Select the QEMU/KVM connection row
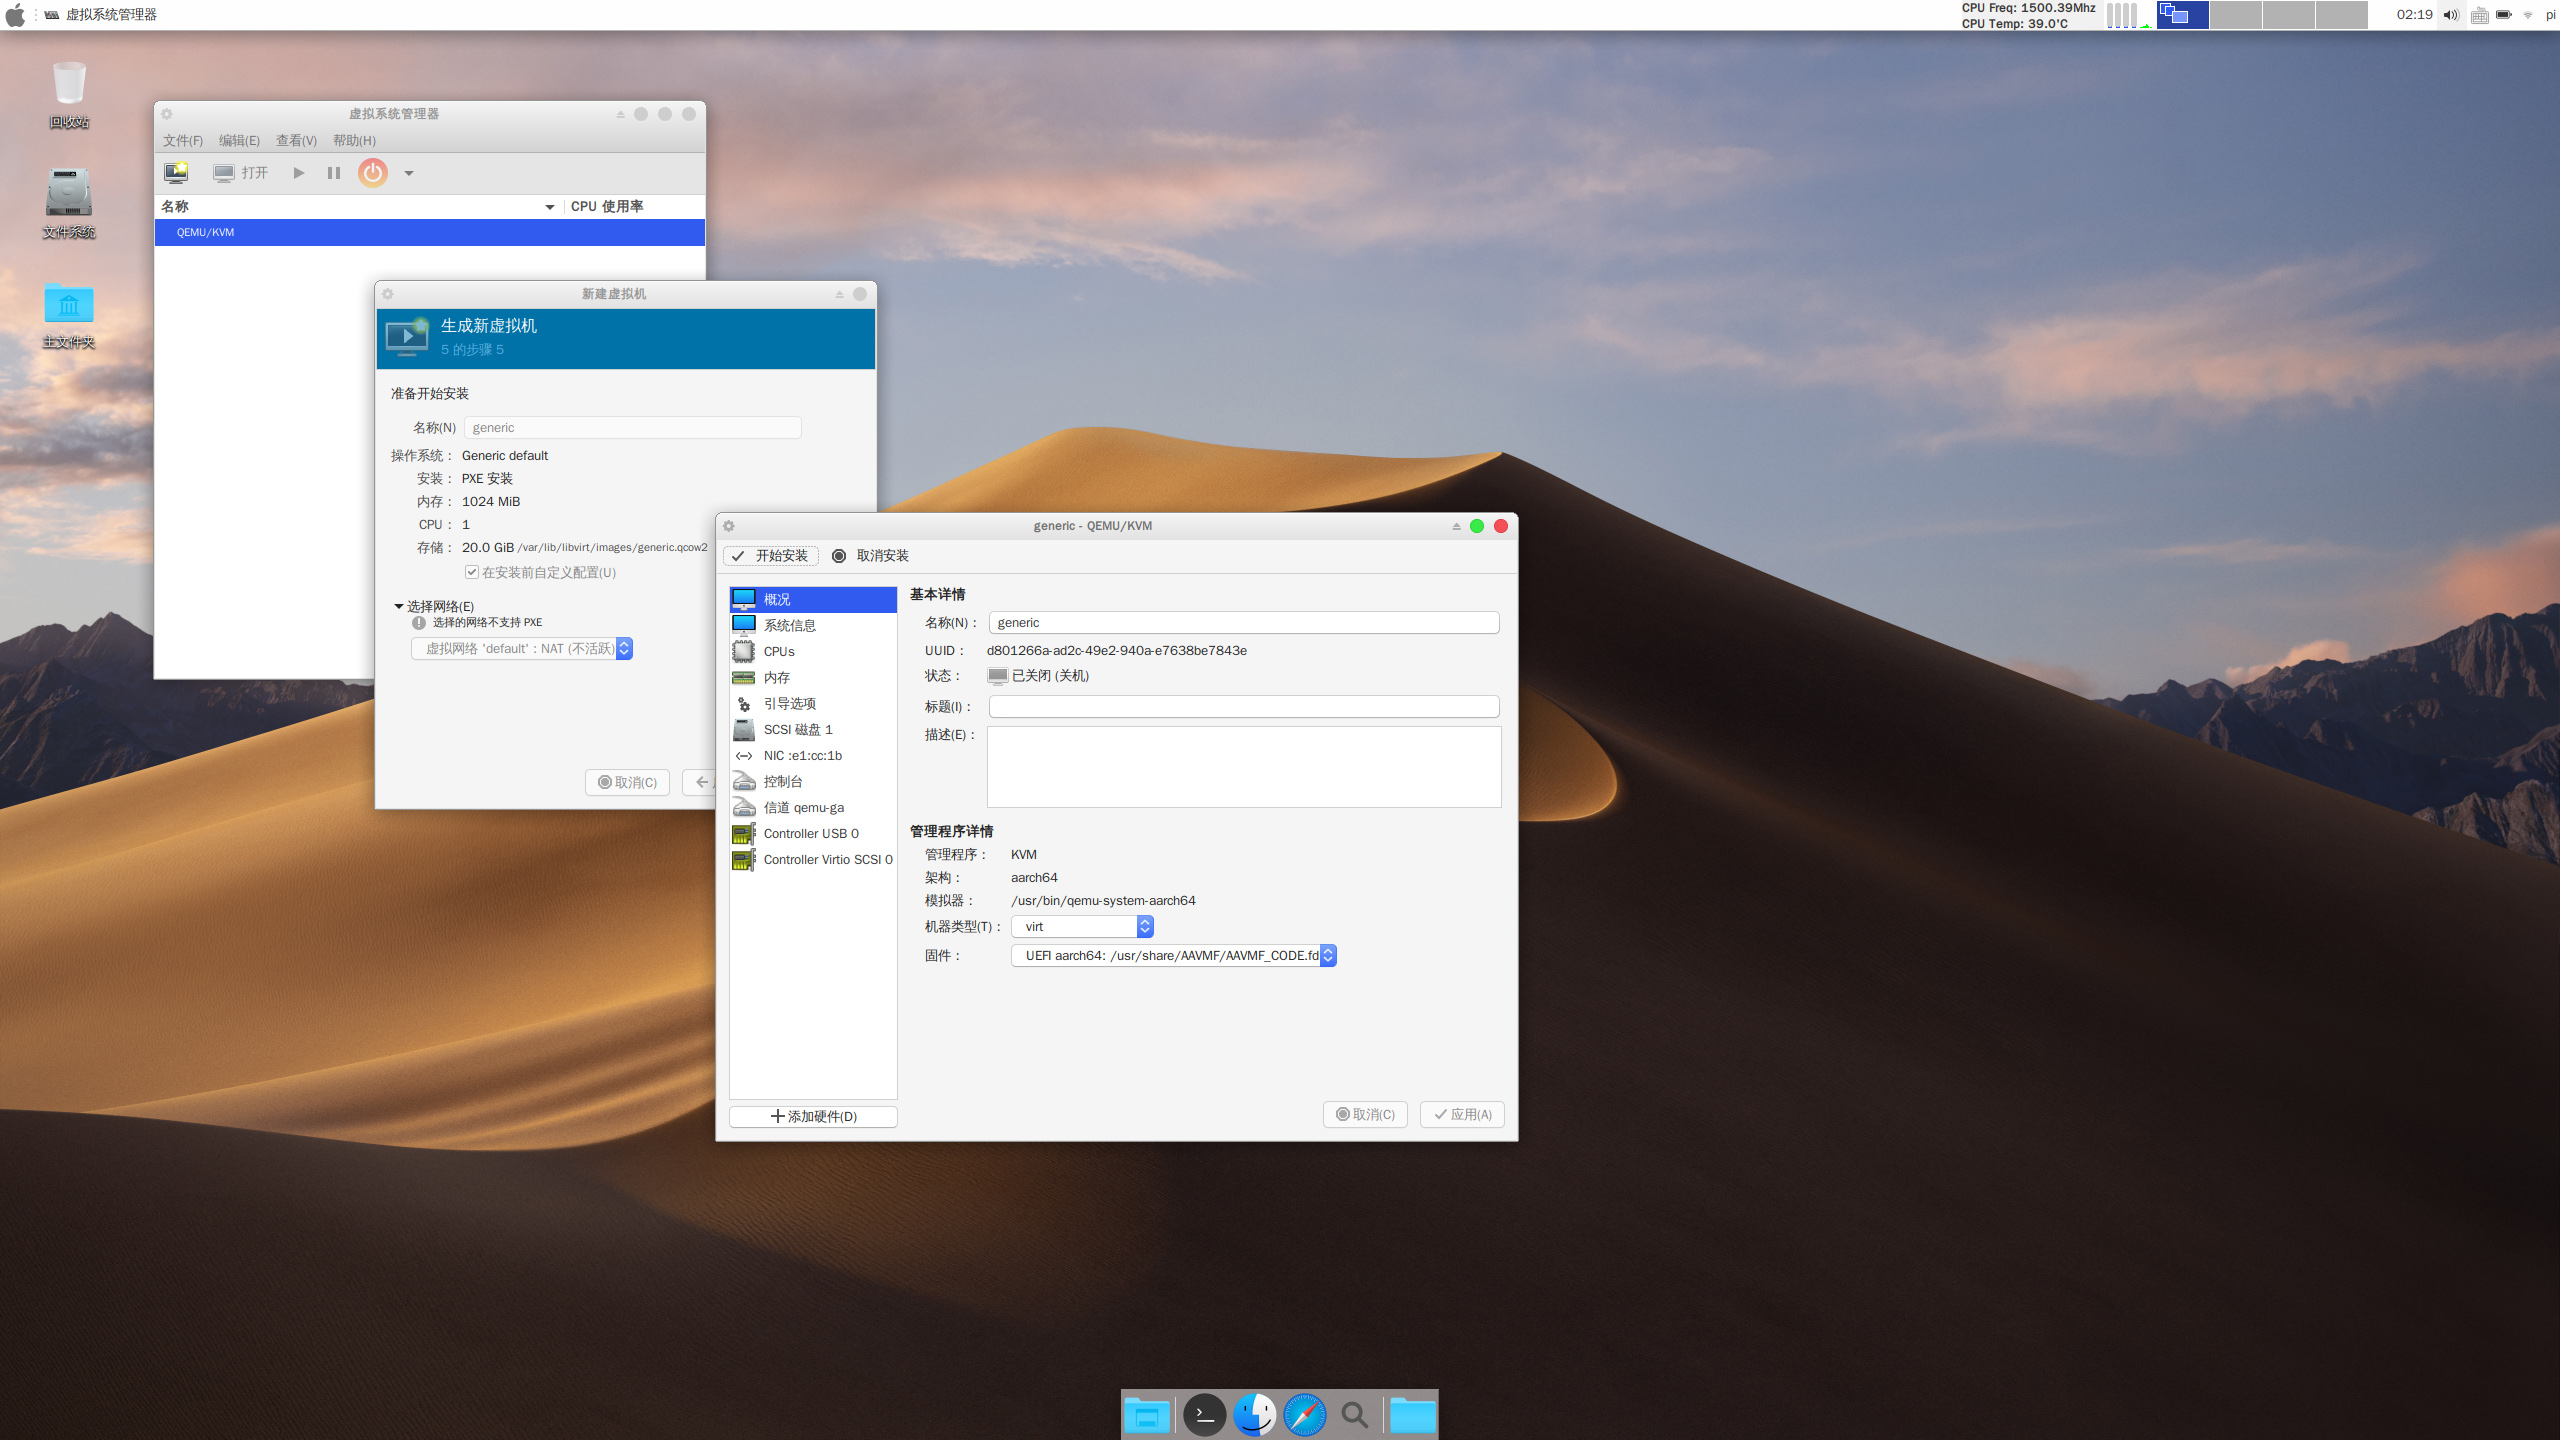2560x1440 pixels. 430,232
